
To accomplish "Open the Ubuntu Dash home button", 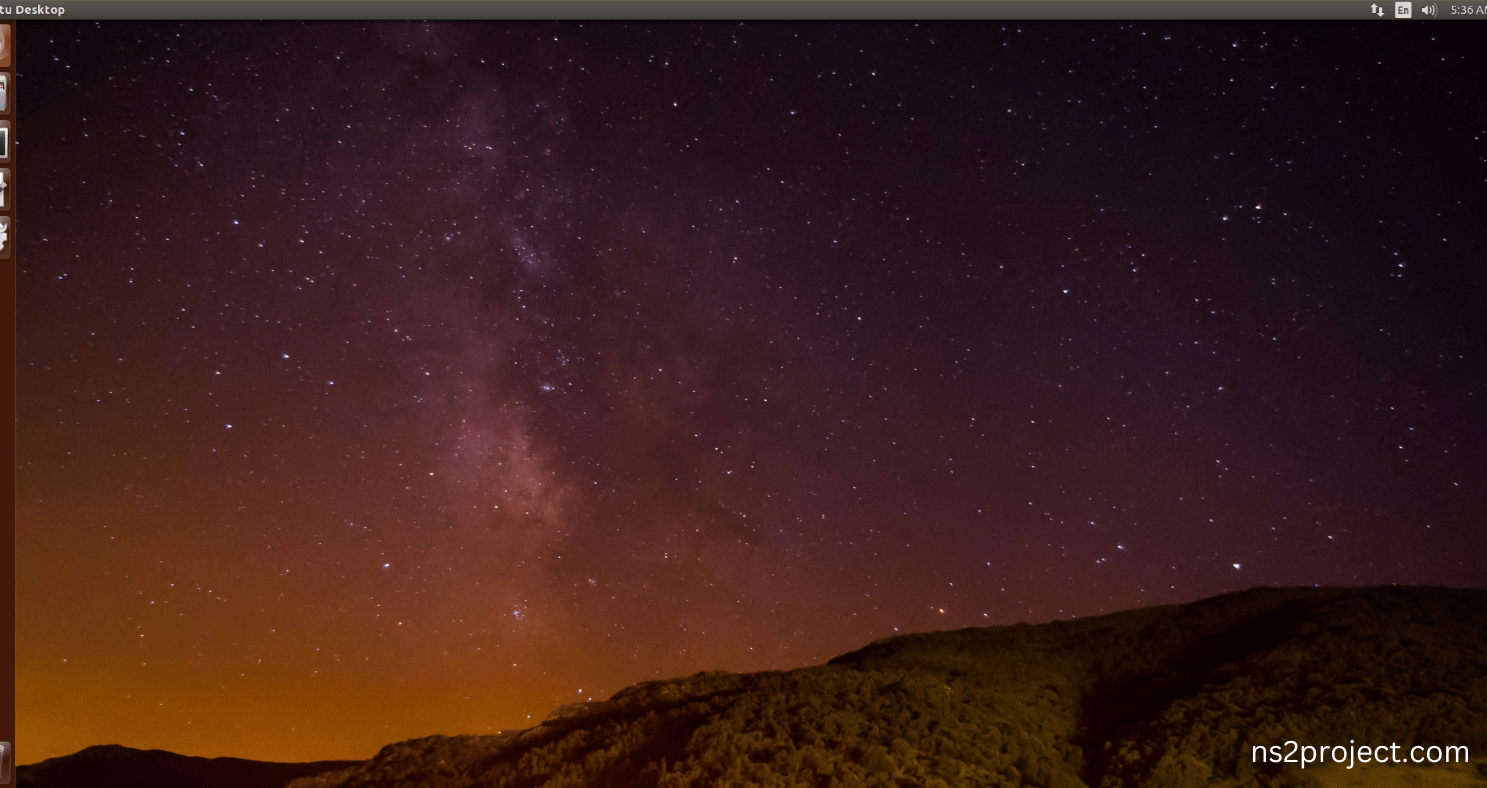I will coord(5,45).
